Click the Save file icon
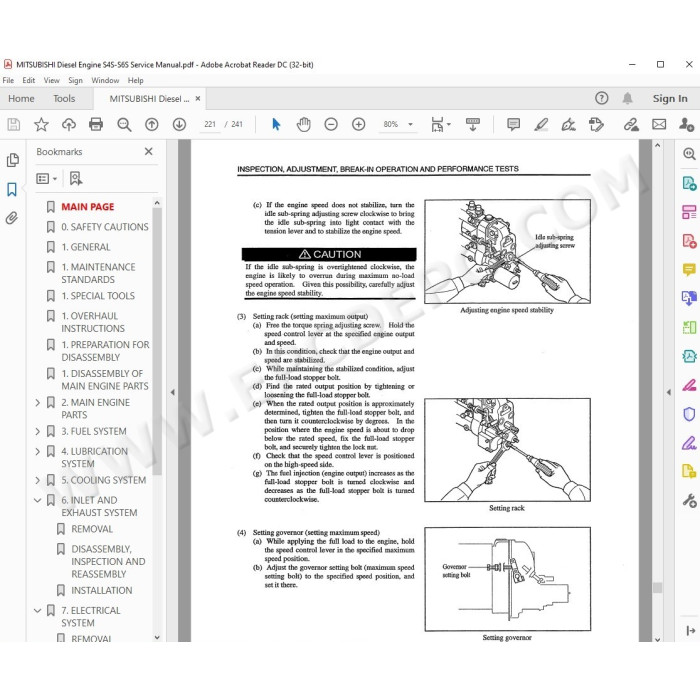 [x=13, y=124]
